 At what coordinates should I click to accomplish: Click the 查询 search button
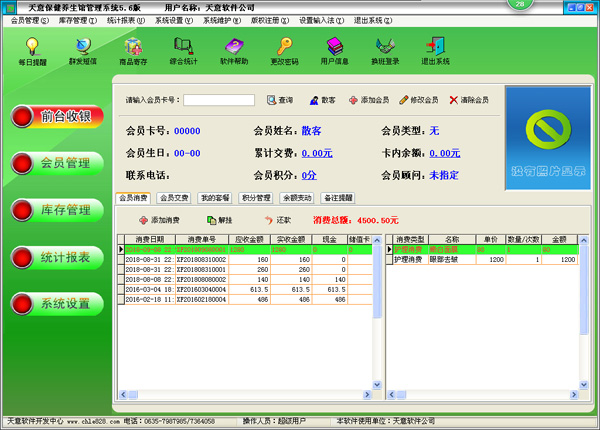(x=280, y=100)
